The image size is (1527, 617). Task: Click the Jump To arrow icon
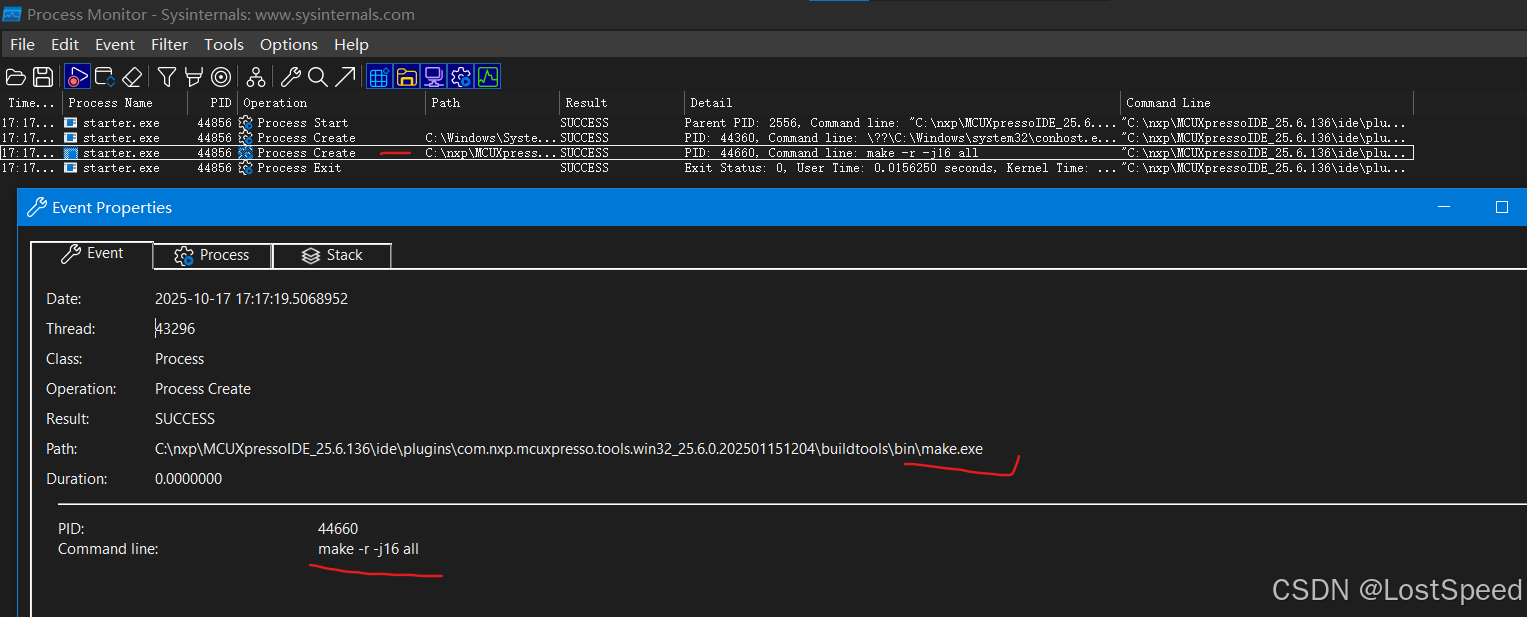point(345,77)
